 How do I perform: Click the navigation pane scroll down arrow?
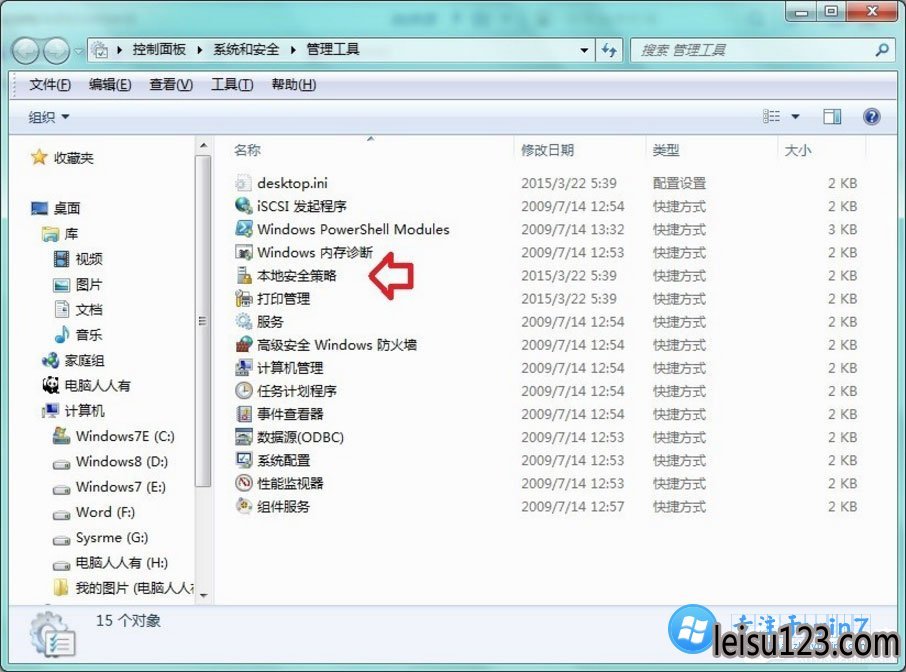203,595
